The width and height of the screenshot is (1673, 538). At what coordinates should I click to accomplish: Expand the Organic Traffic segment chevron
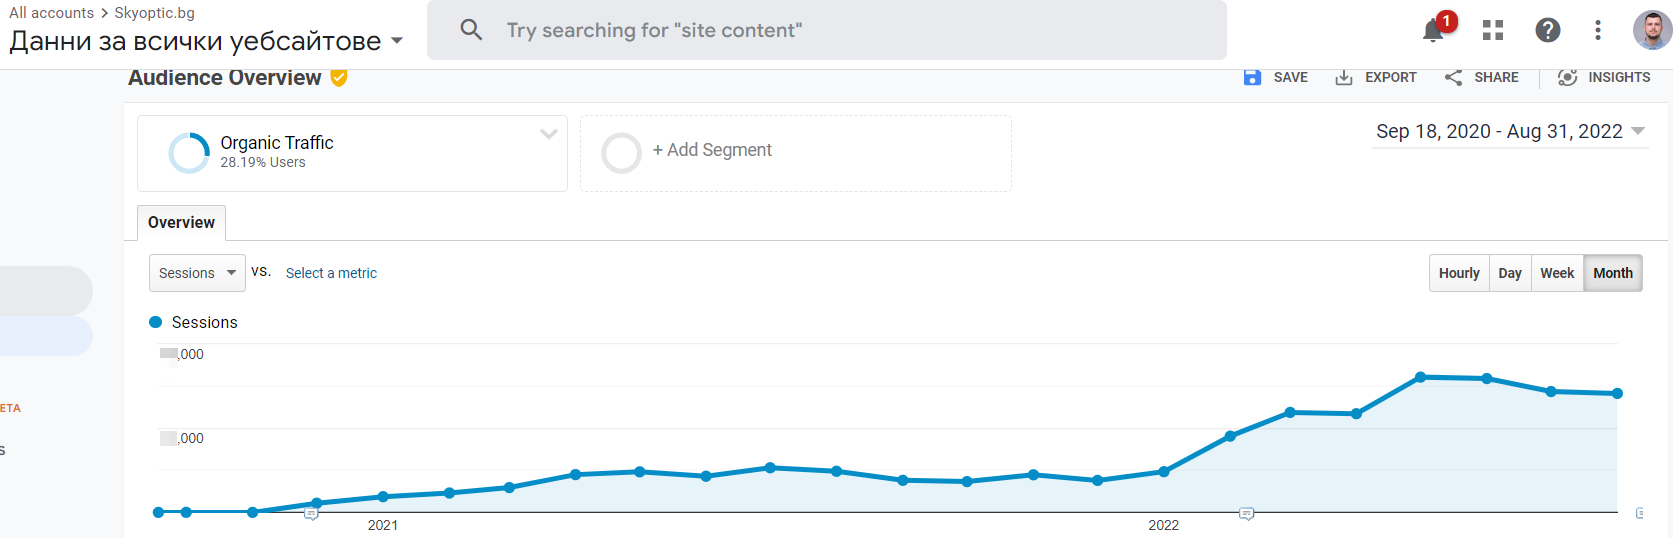pos(548,134)
